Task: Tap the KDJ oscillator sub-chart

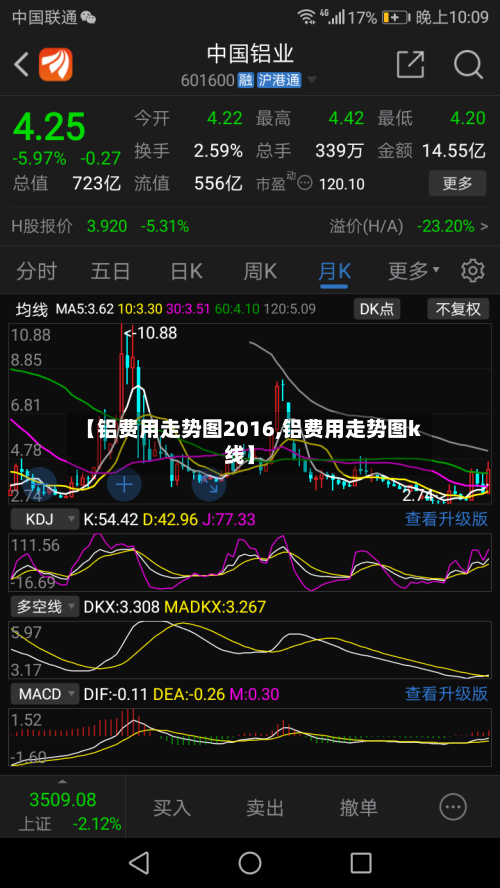Action: point(250,562)
